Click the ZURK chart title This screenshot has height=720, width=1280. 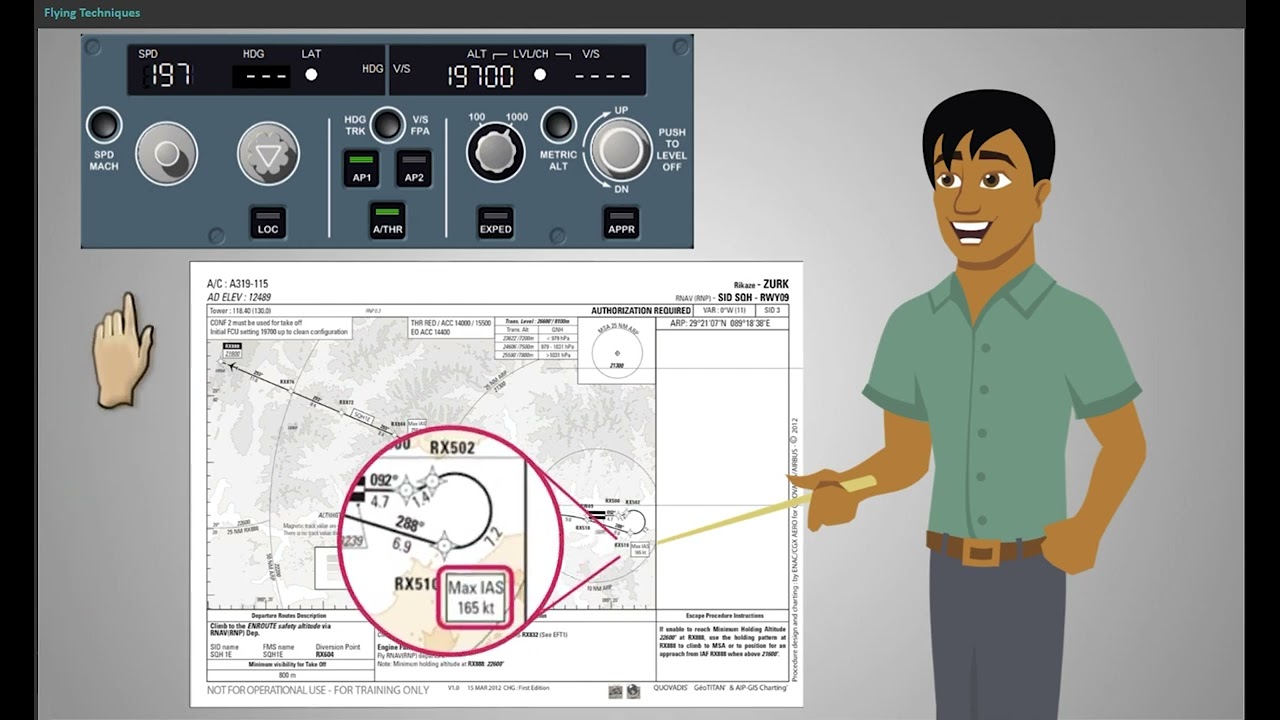pos(774,284)
